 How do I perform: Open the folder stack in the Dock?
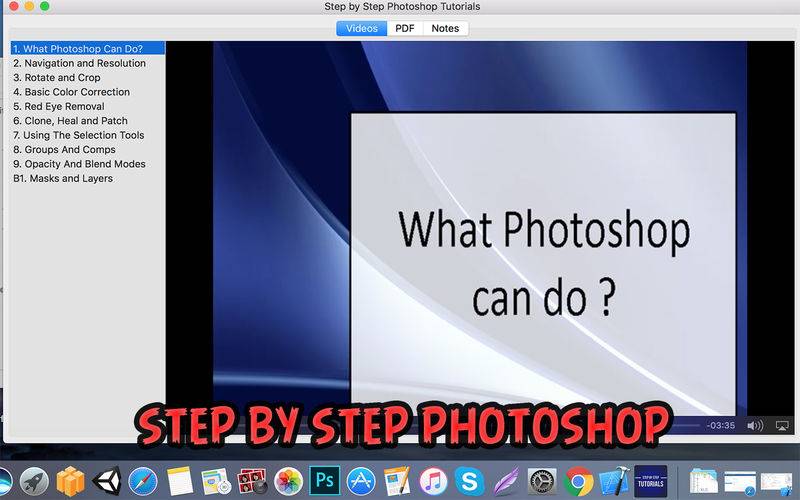click(x=704, y=481)
